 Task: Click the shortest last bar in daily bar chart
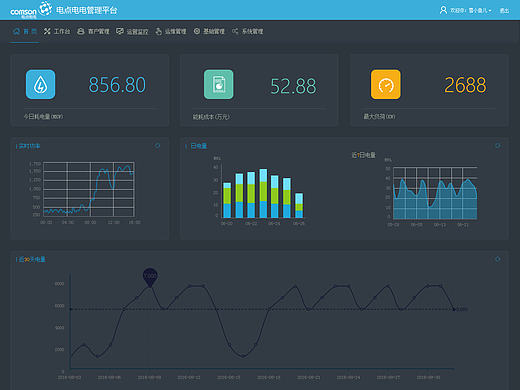pos(299,206)
